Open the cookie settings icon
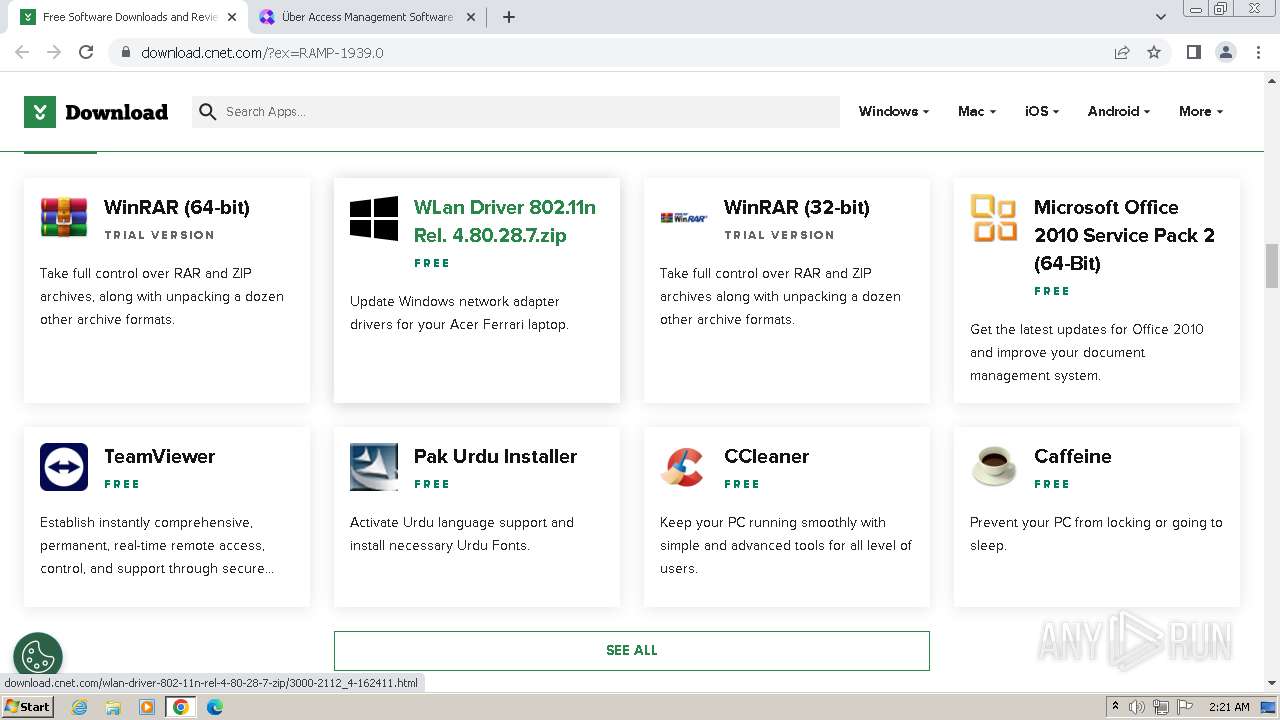Image resolution: width=1280 pixels, height=720 pixels. click(x=38, y=657)
